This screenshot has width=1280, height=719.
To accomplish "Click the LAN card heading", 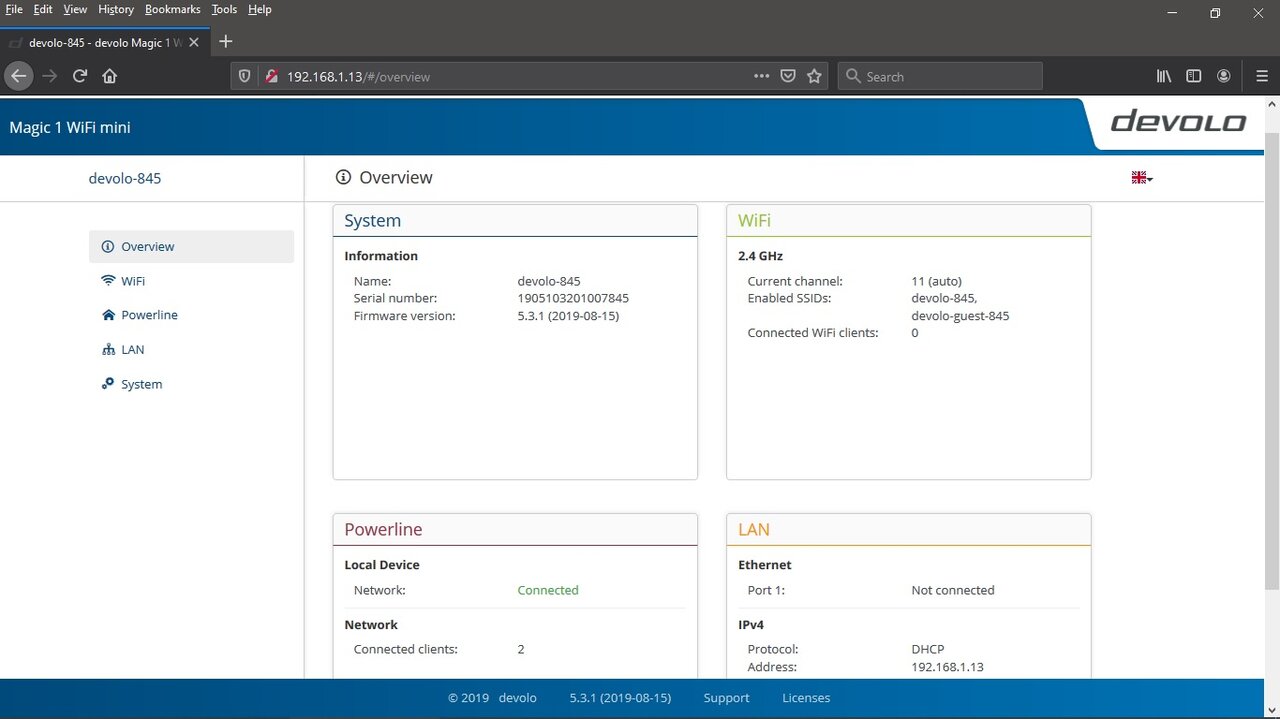I will 754,530.
